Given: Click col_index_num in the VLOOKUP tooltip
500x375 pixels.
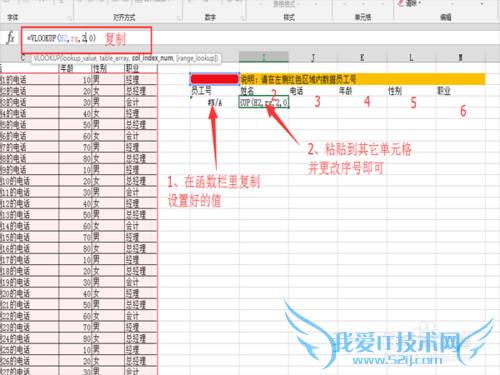Looking at the screenshot, I should [152, 58].
